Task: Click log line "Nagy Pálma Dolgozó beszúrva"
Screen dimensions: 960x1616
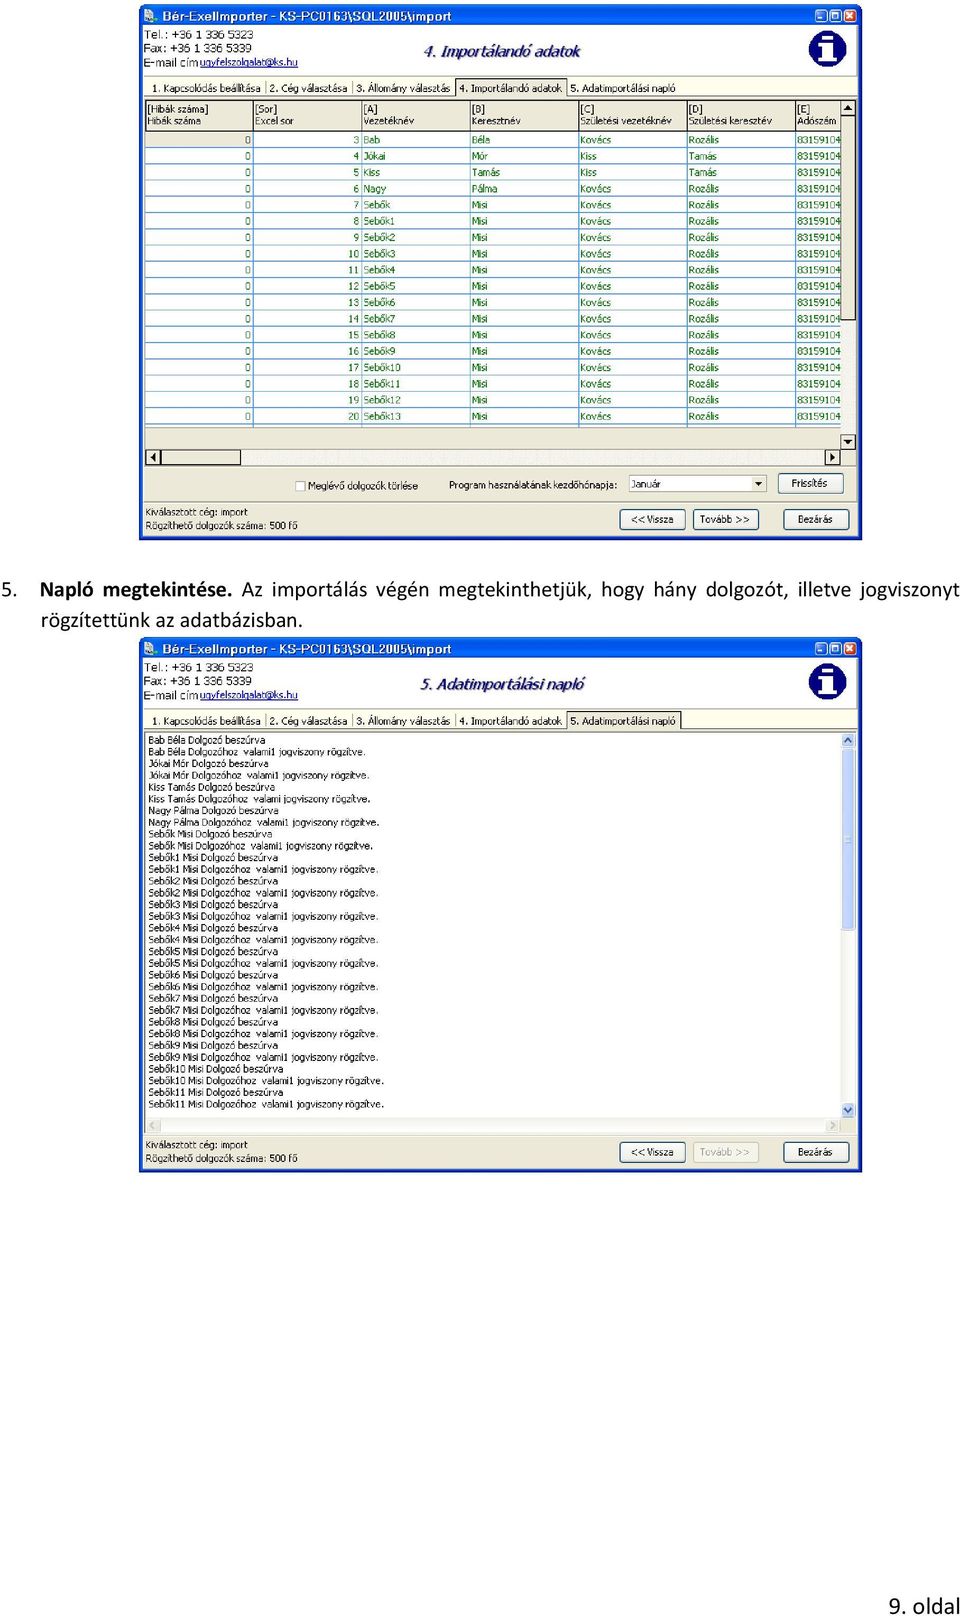Action: coord(214,811)
